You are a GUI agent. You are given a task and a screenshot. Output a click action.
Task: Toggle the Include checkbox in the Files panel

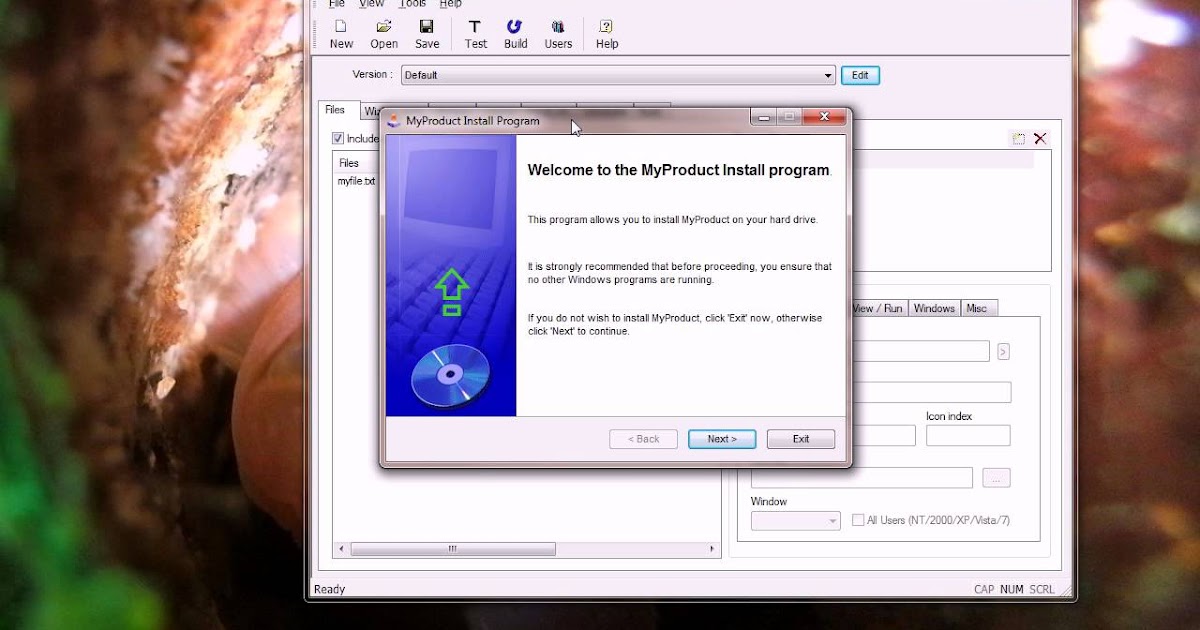(x=337, y=138)
